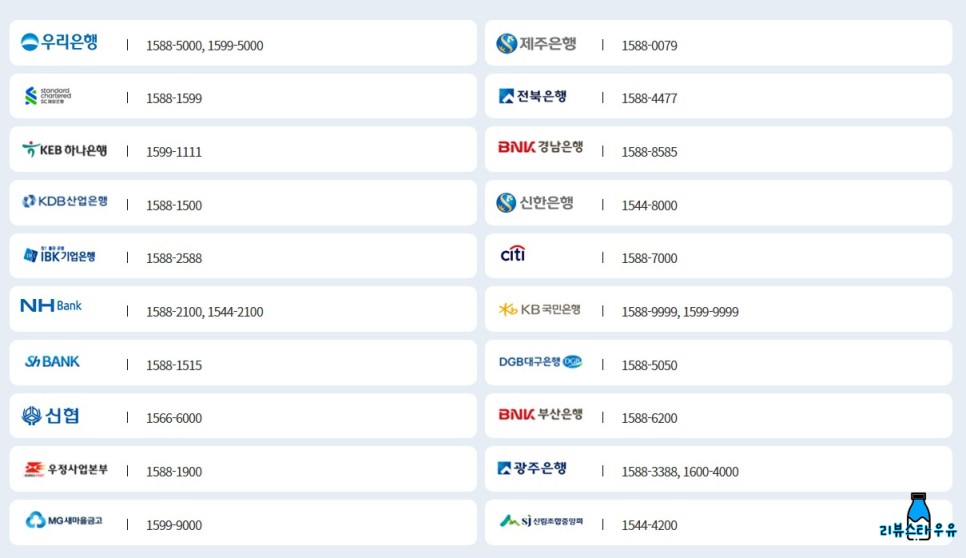Click the 우정사업본부 logo

tap(66, 469)
